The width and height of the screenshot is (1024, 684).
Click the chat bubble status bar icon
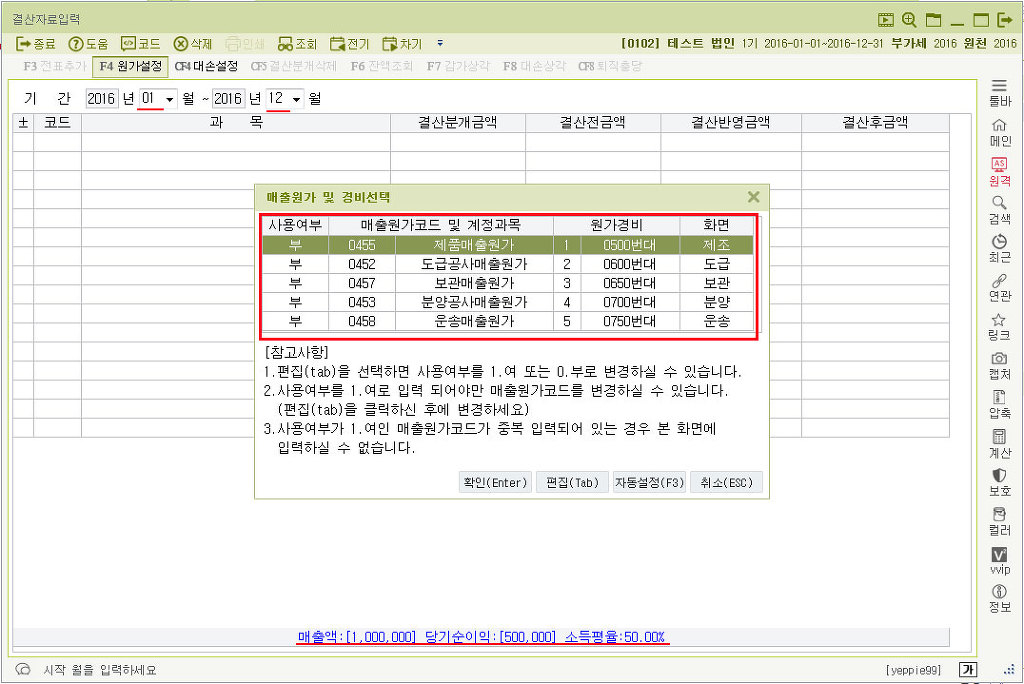pos(23,670)
